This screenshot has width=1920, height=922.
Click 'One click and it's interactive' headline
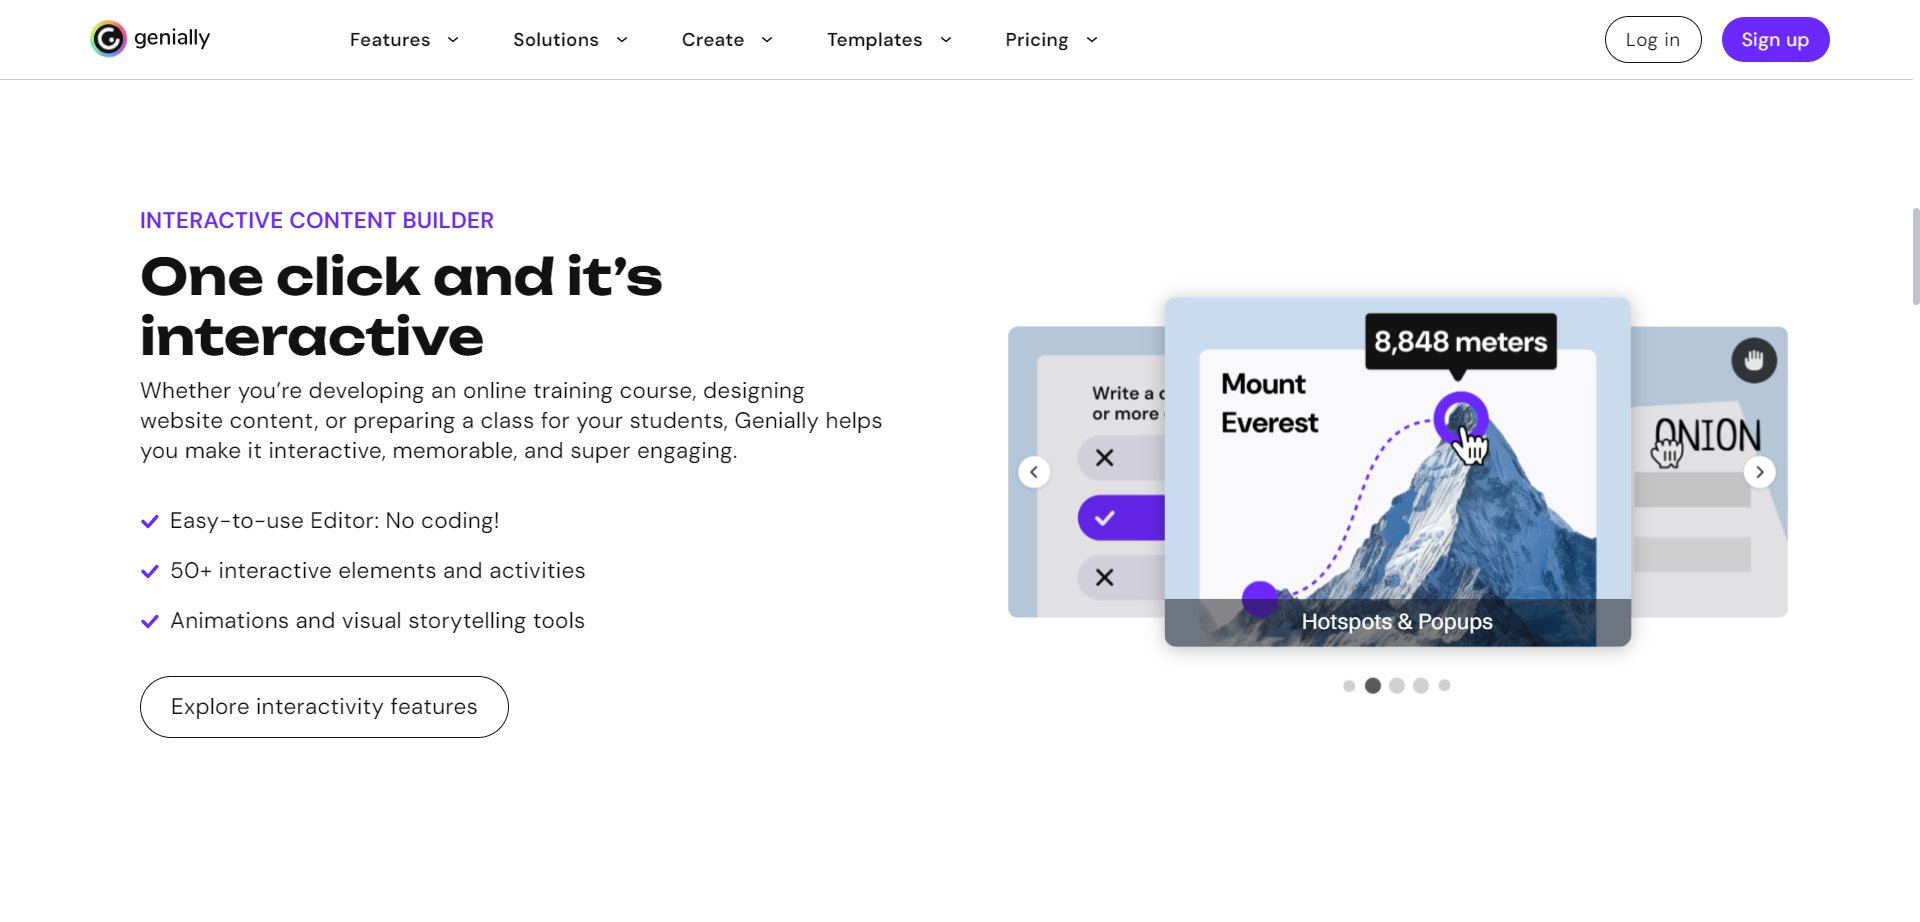click(401, 306)
